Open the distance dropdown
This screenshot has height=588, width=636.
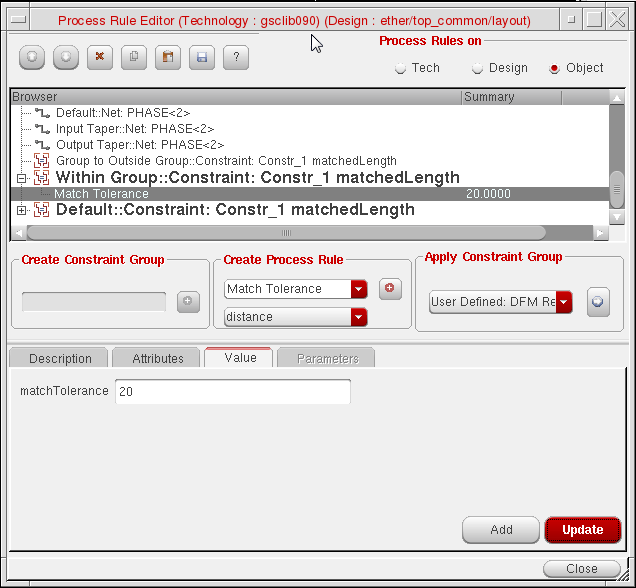[359, 317]
